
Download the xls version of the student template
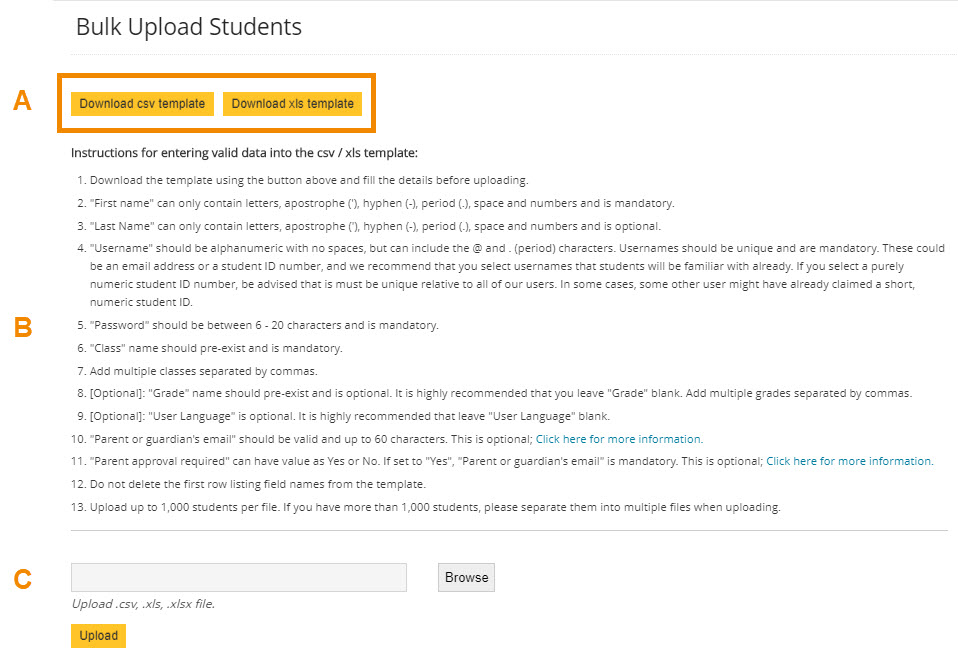292,103
